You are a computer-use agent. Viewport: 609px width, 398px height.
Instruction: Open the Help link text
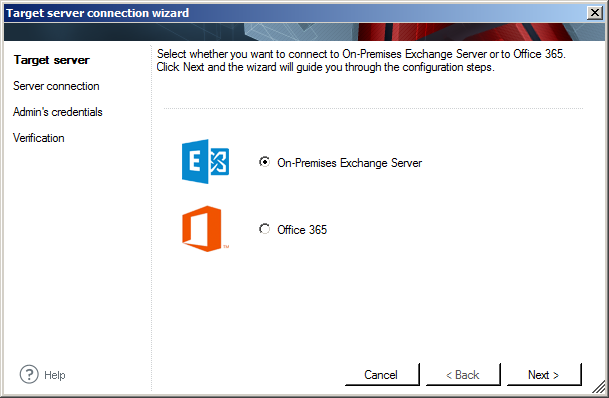(55, 375)
